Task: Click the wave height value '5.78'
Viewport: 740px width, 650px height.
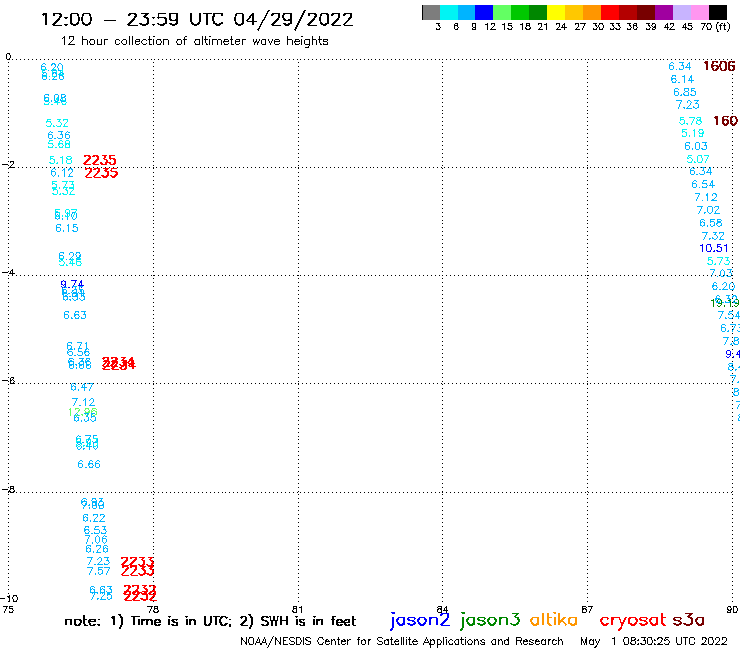Action: pos(690,121)
